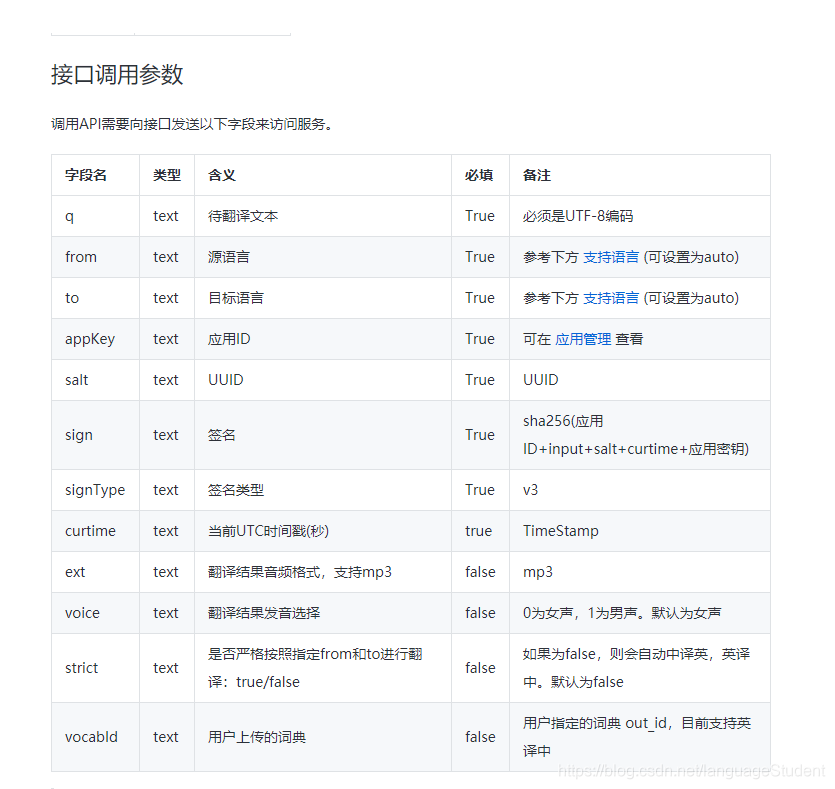Open 支持语言 link in the to row

611,298
